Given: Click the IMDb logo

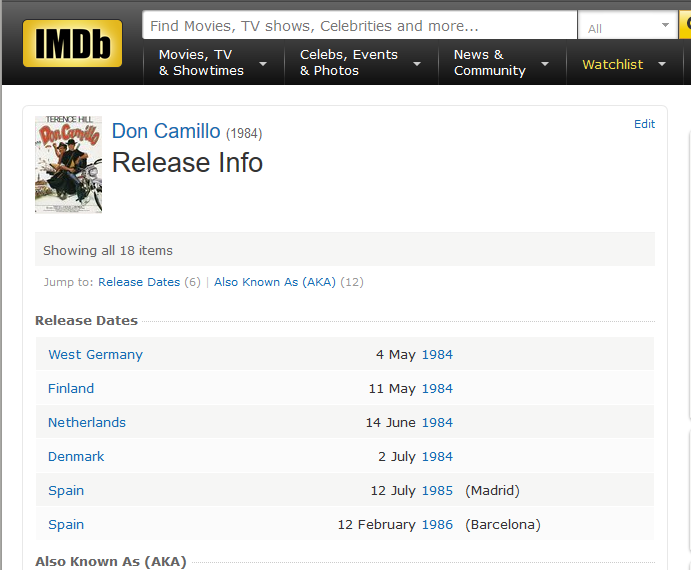Looking at the screenshot, I should 72,43.
